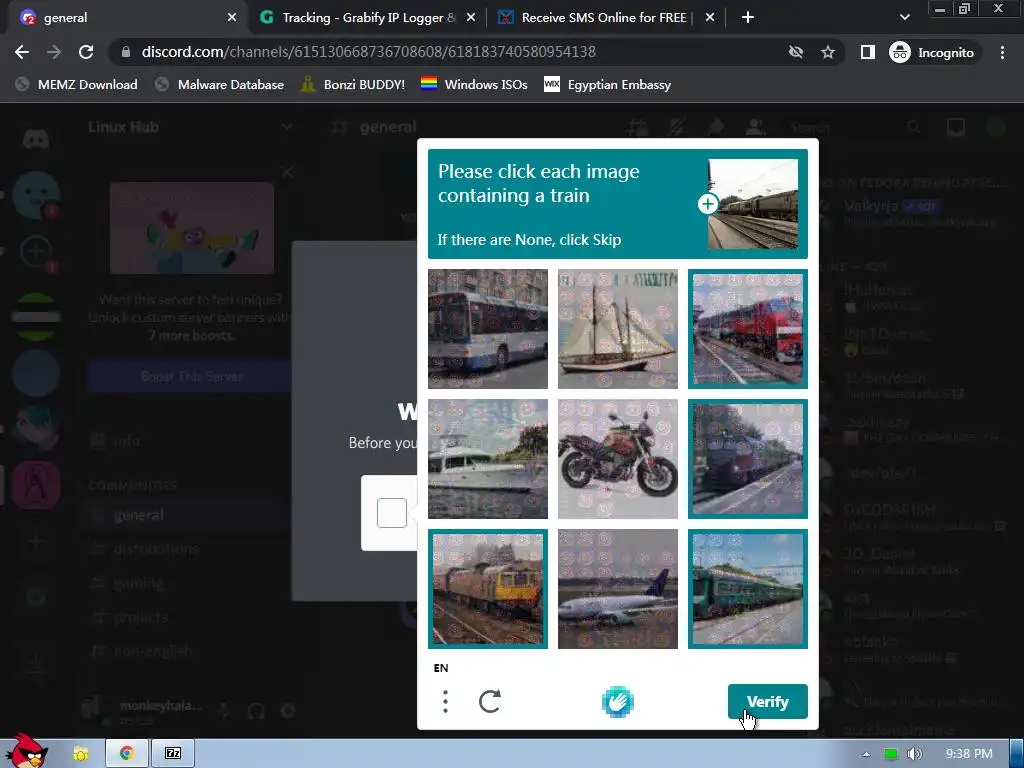1024x768 pixels.
Task: Select the bus image tile
Action: pyautogui.click(x=488, y=328)
